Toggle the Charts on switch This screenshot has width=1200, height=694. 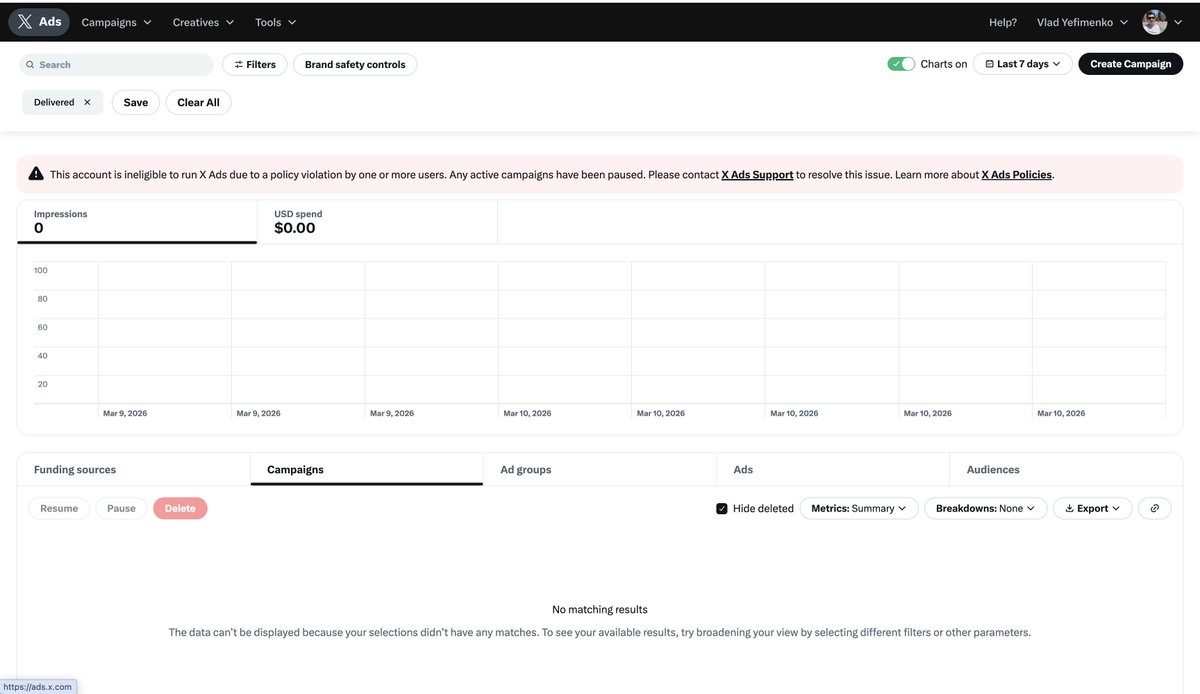click(901, 64)
